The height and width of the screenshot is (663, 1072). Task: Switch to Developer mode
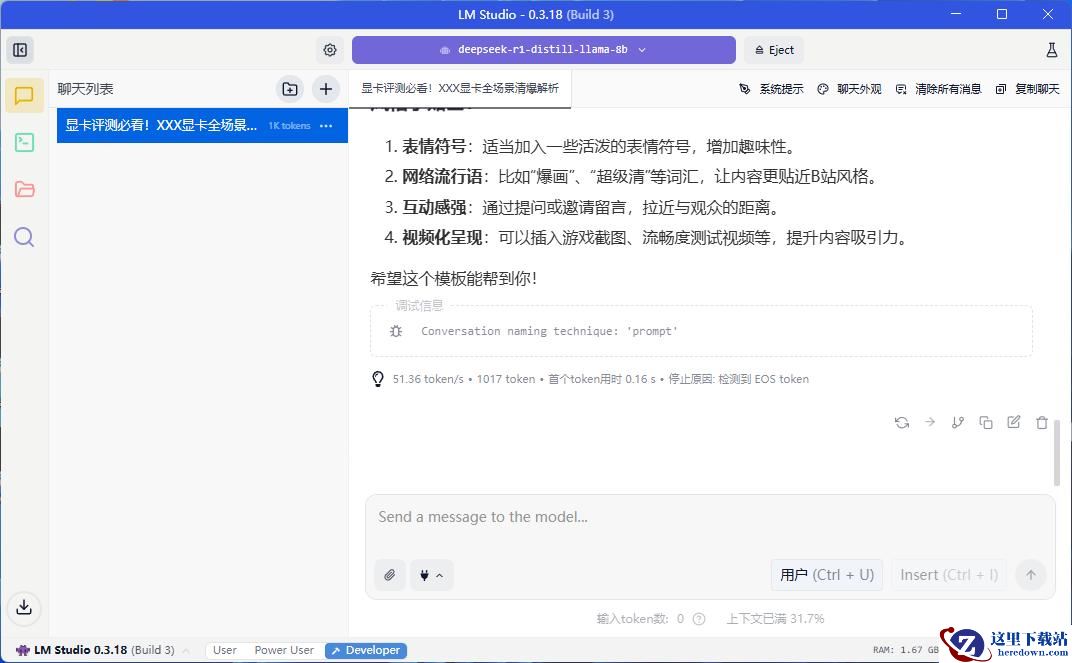[366, 650]
